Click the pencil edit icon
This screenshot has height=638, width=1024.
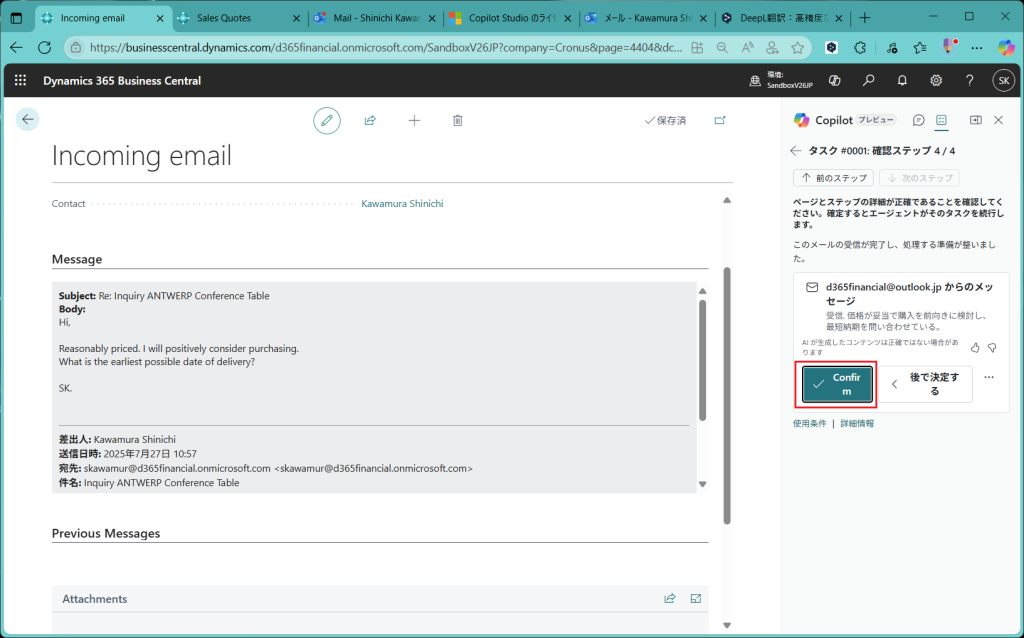tap(327, 121)
